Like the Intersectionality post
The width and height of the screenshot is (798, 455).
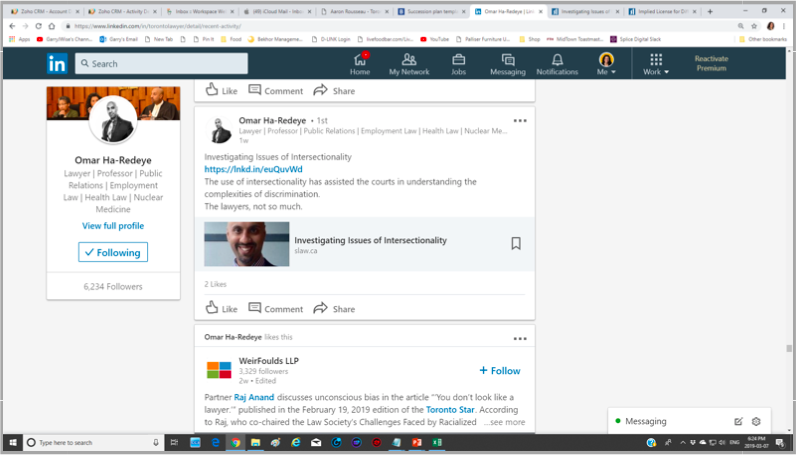(x=221, y=308)
